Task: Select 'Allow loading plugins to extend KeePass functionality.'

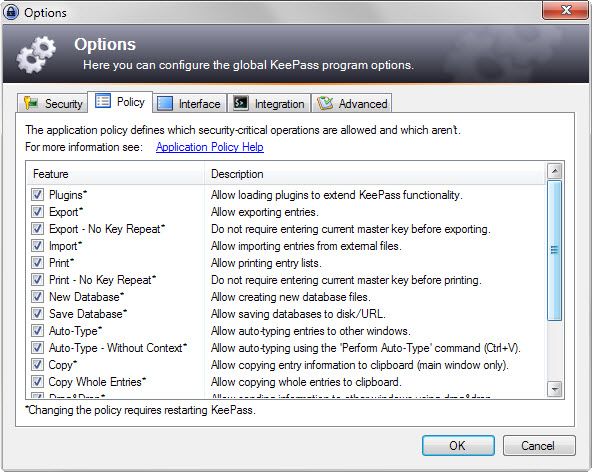Action: tap(337, 195)
